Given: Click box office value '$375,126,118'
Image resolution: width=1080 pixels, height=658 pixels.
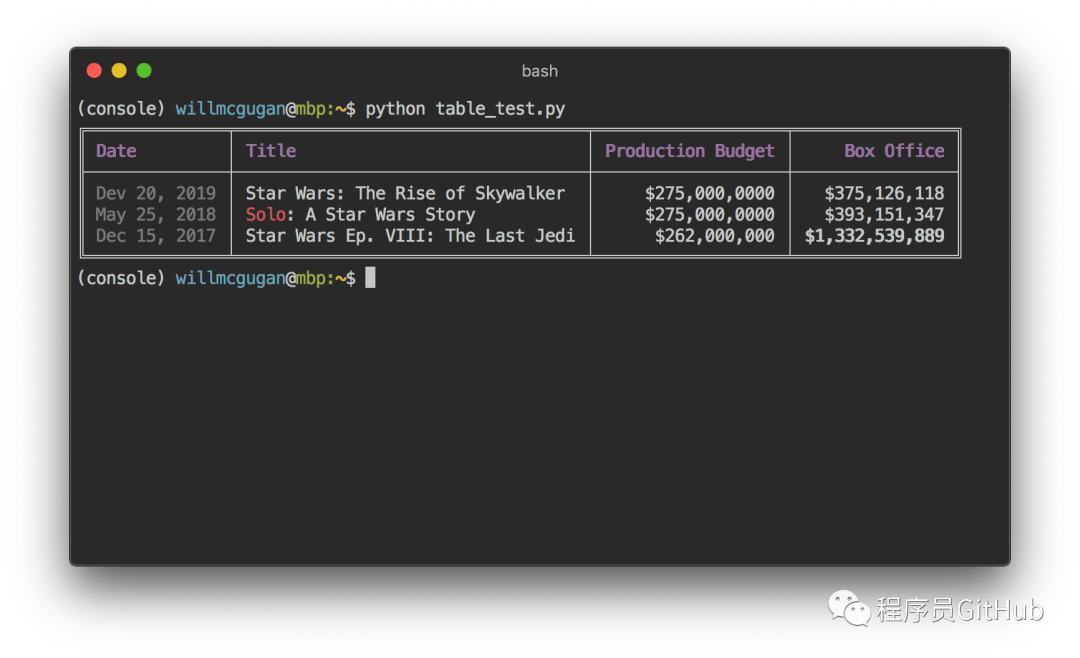Looking at the screenshot, I should (884, 193).
